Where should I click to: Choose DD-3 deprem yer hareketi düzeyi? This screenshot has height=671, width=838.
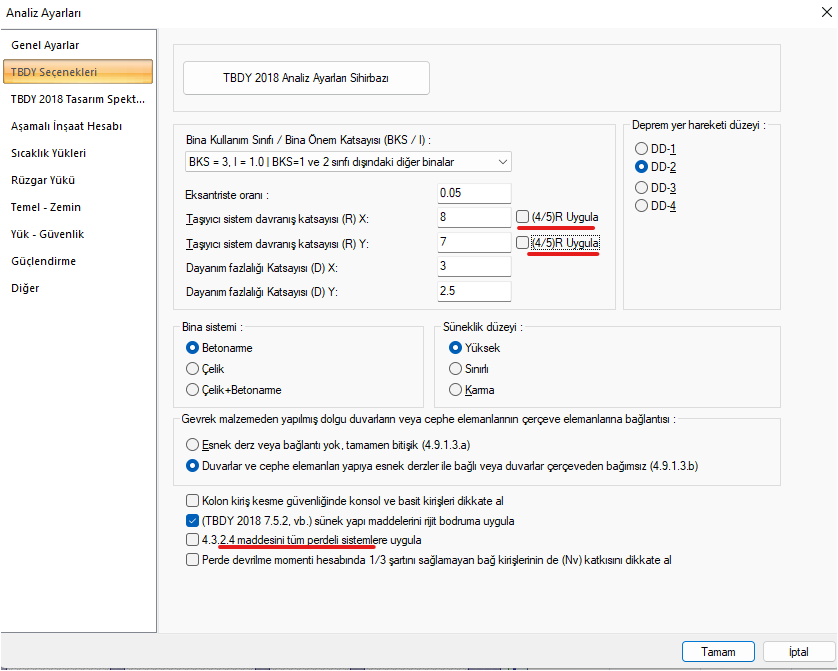click(642, 188)
